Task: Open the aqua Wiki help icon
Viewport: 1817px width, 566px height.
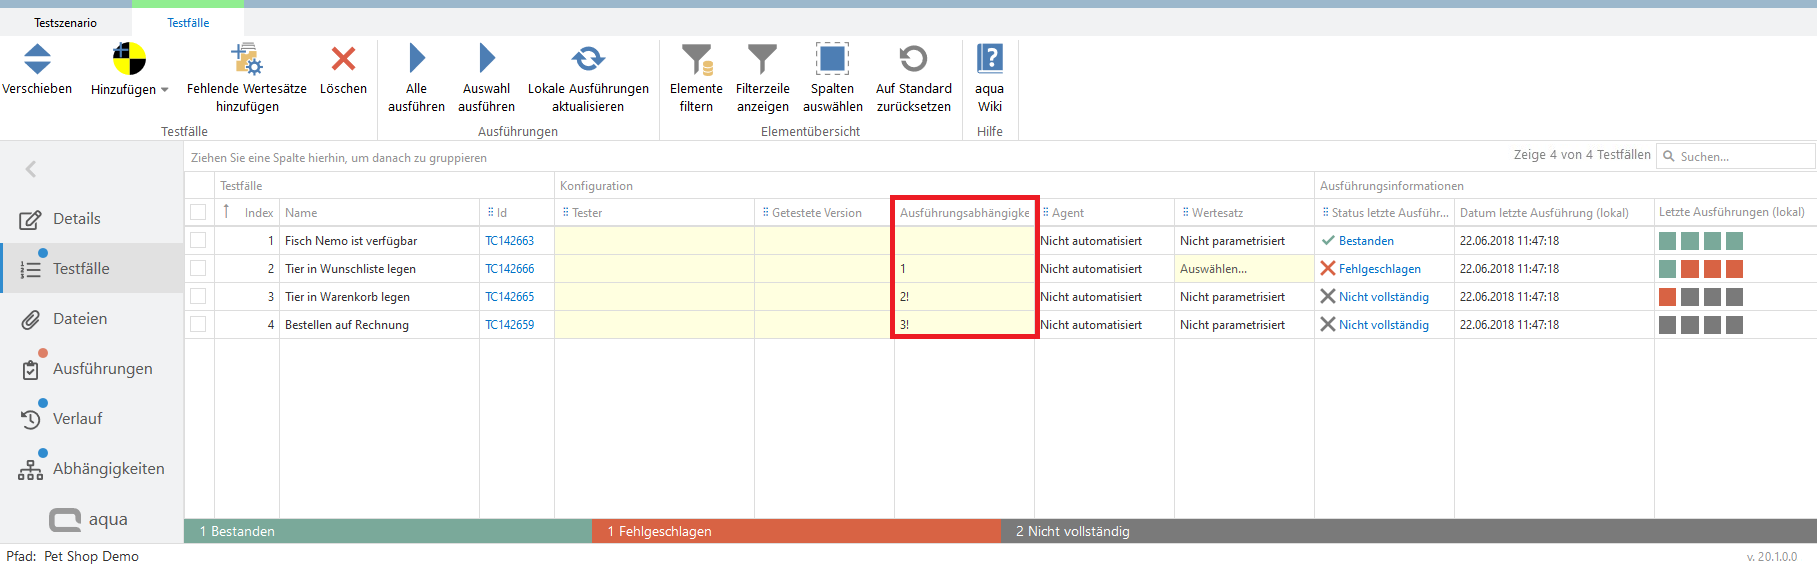Action: [989, 60]
